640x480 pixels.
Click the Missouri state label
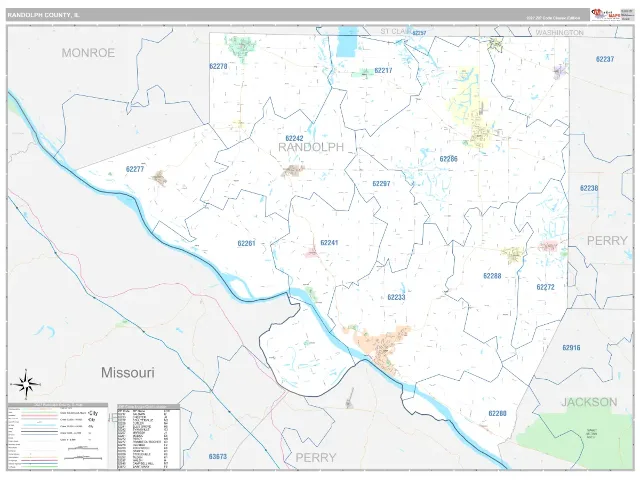click(x=128, y=373)
